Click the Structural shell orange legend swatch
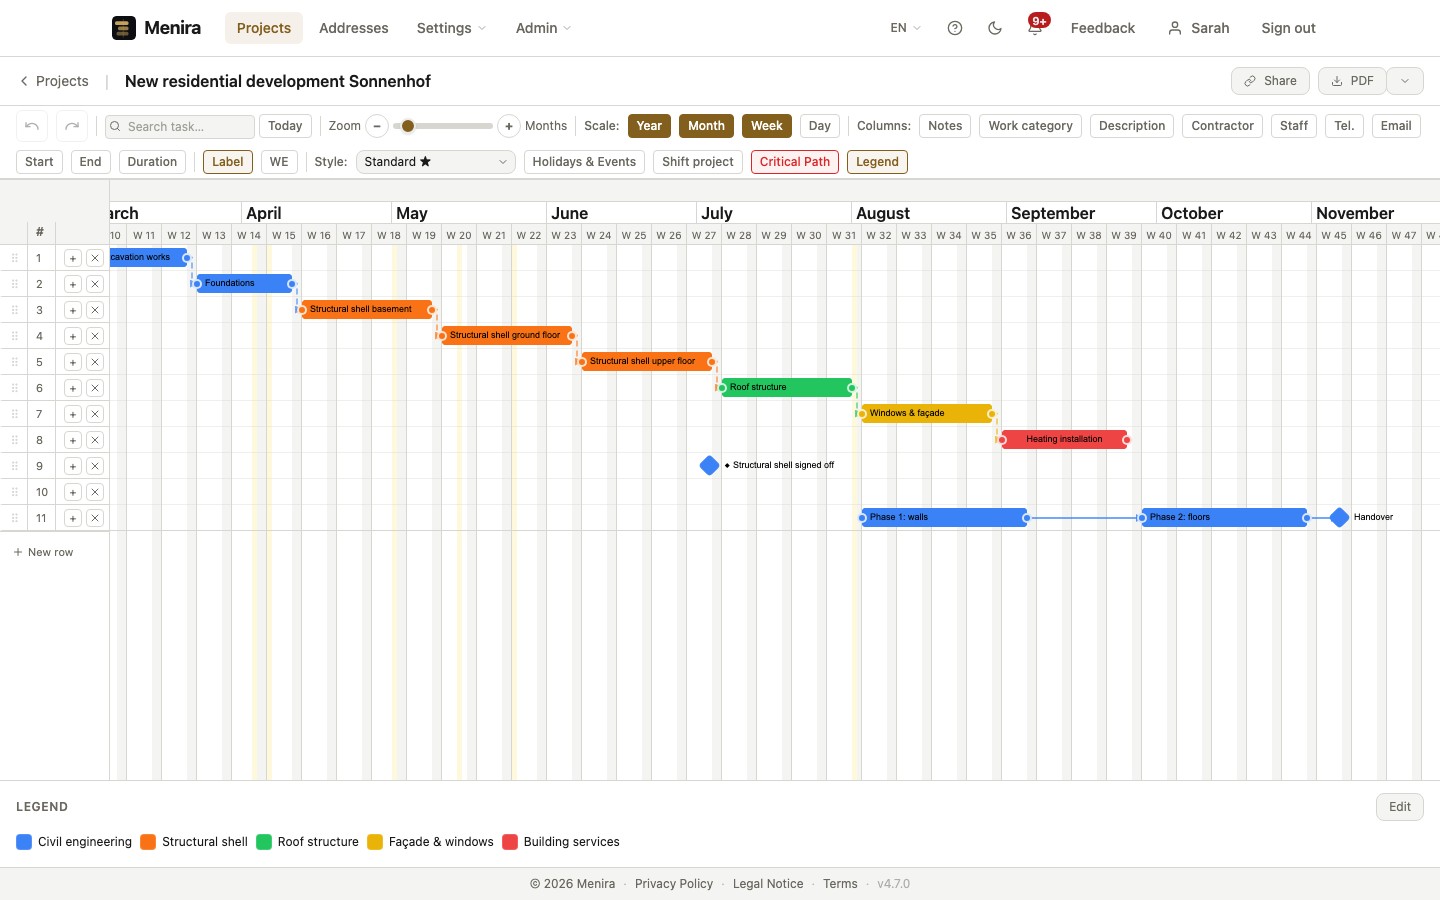 [x=148, y=842]
